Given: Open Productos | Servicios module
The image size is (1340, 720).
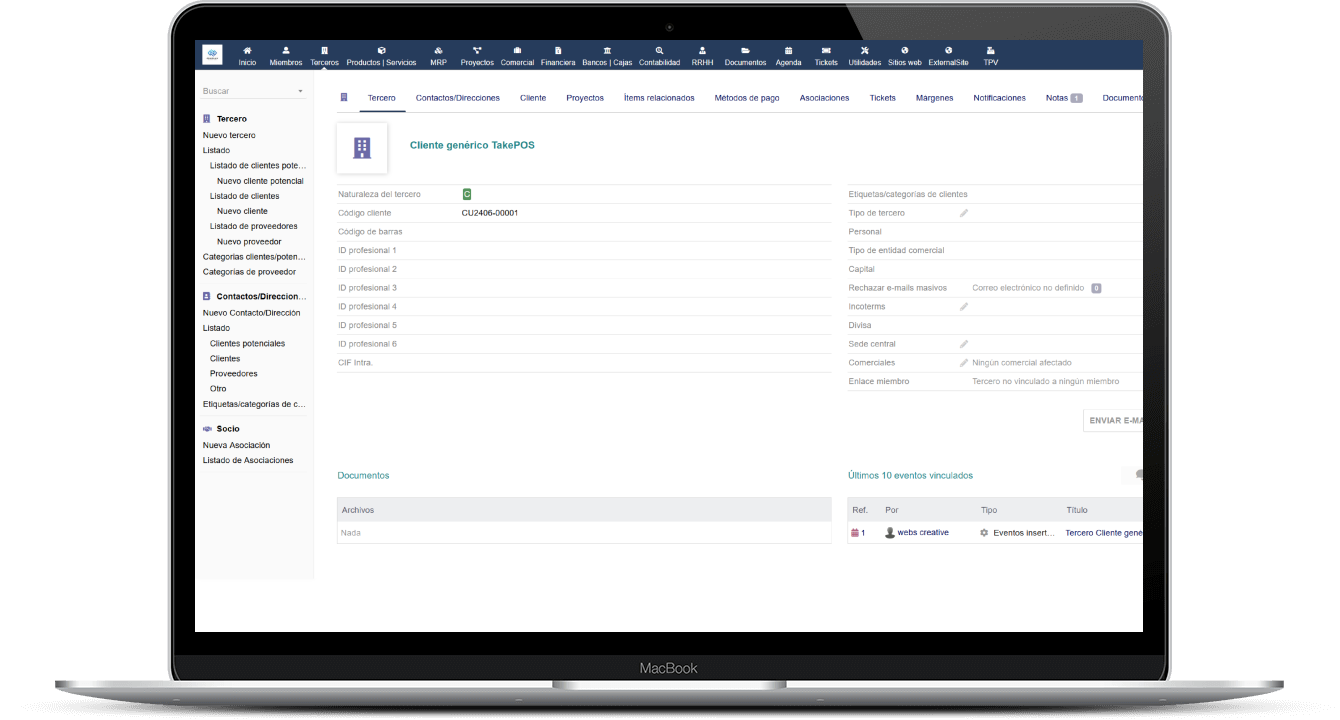Looking at the screenshot, I should 381,55.
